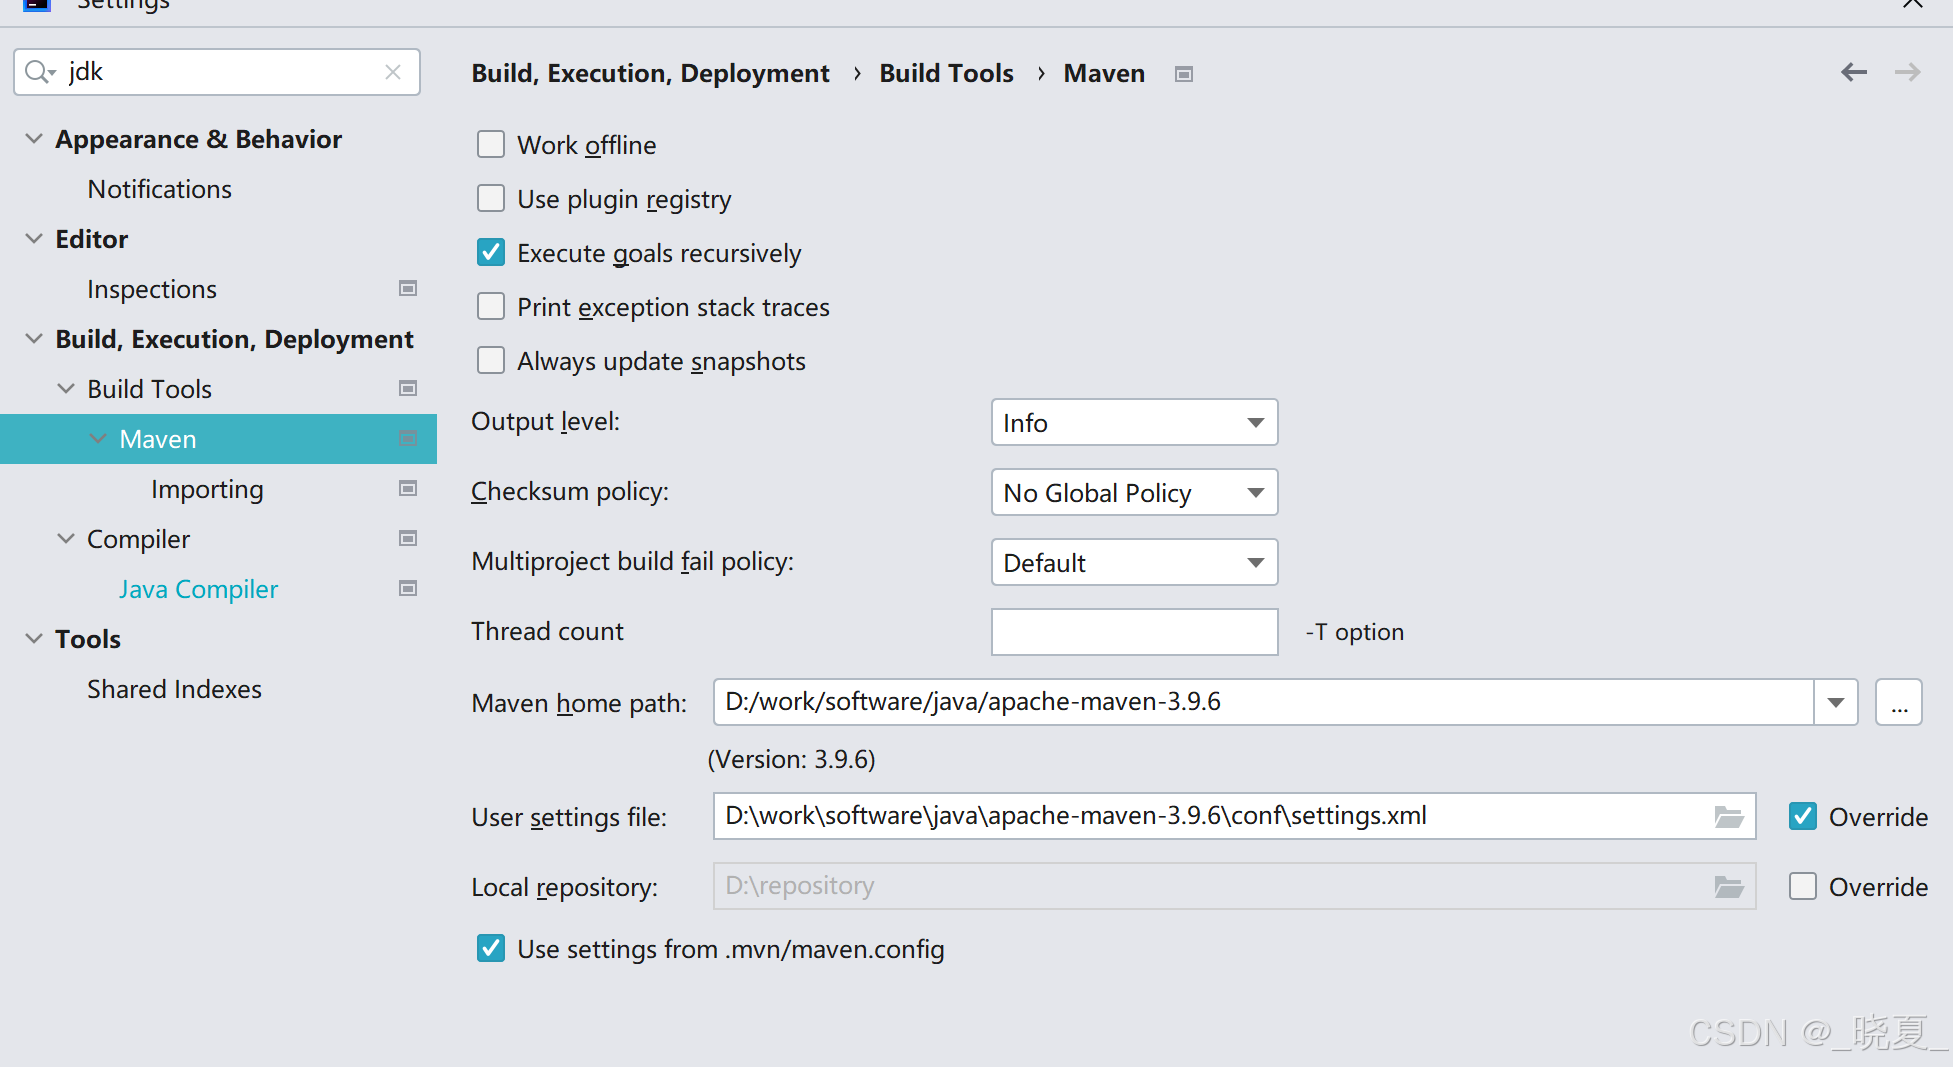Uncheck Override for User settings file

[x=1803, y=817]
